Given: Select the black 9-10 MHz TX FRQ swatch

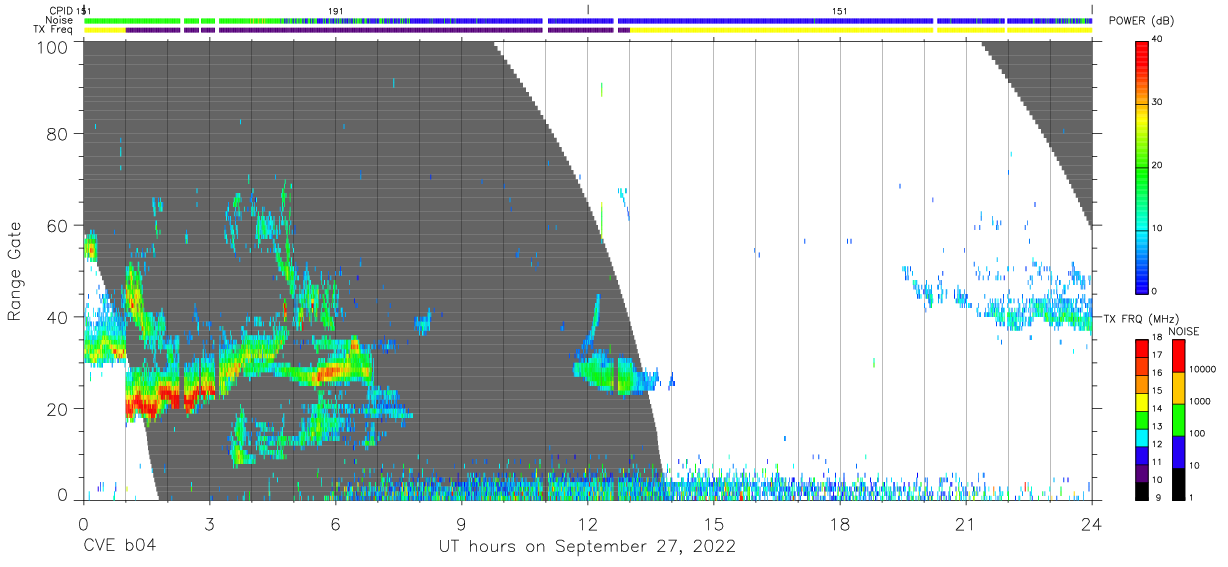Looking at the screenshot, I should click(1142, 489).
